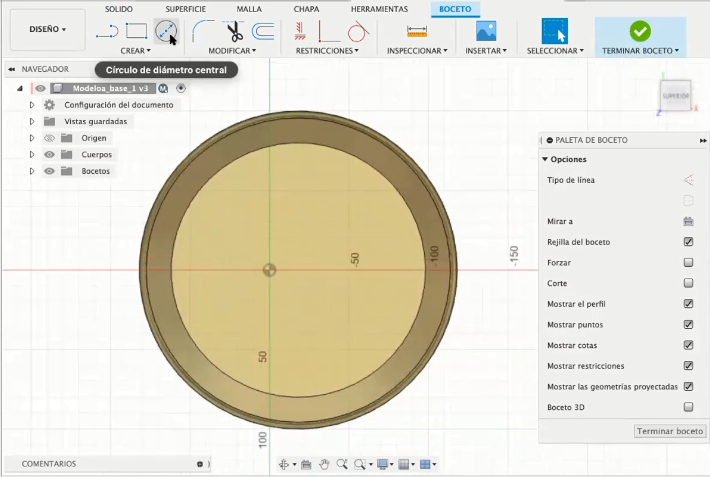Click the center diameter circle tool
The width and height of the screenshot is (710, 477).
pyautogui.click(x=165, y=31)
